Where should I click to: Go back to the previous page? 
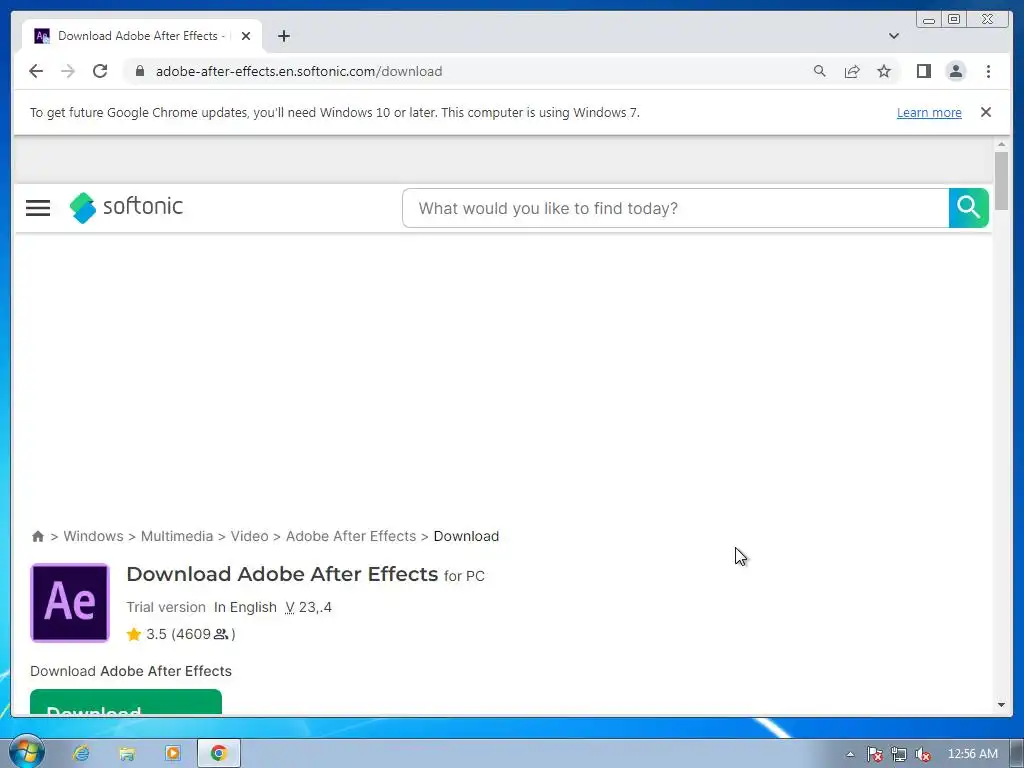tap(36, 71)
